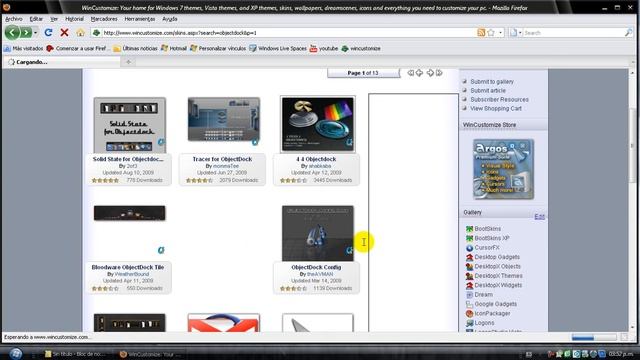Screen dimensions: 640x360
Task: Open a new tab with plus button
Action: tap(129, 62)
